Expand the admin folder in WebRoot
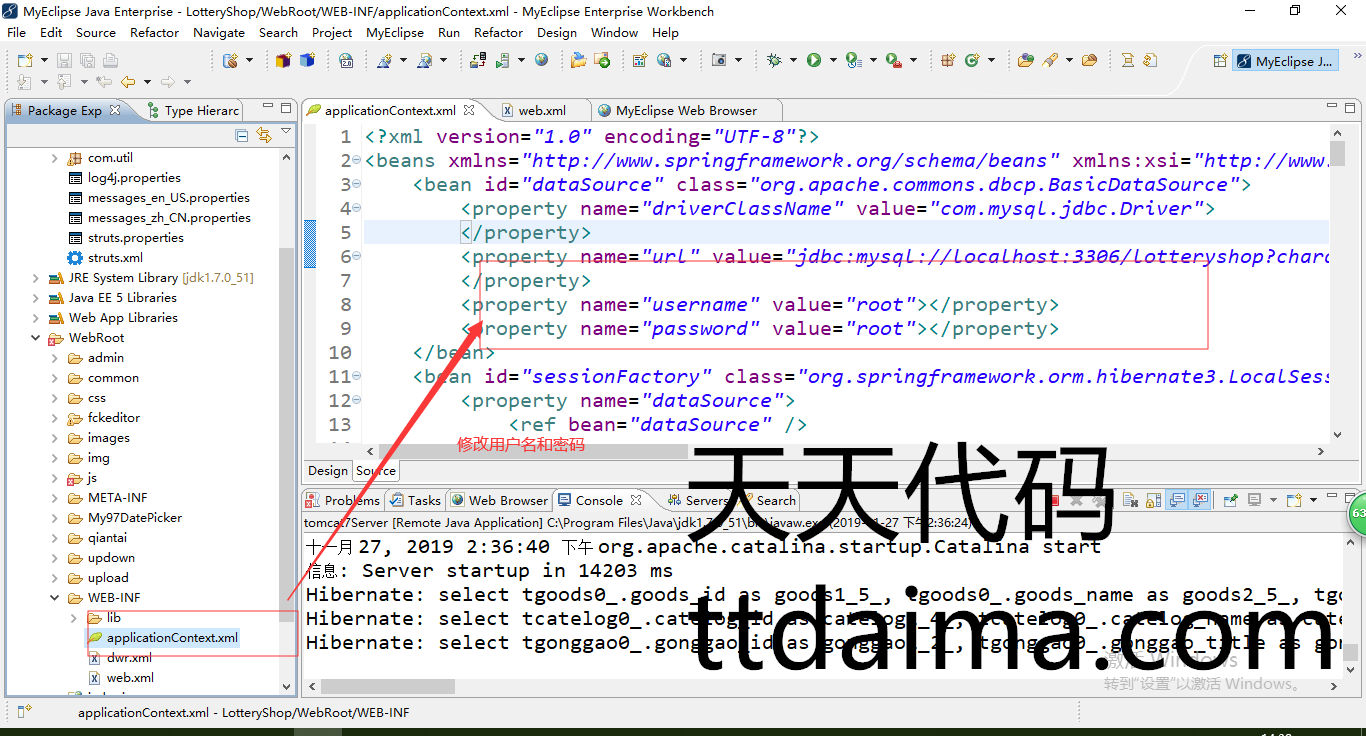 [55, 358]
